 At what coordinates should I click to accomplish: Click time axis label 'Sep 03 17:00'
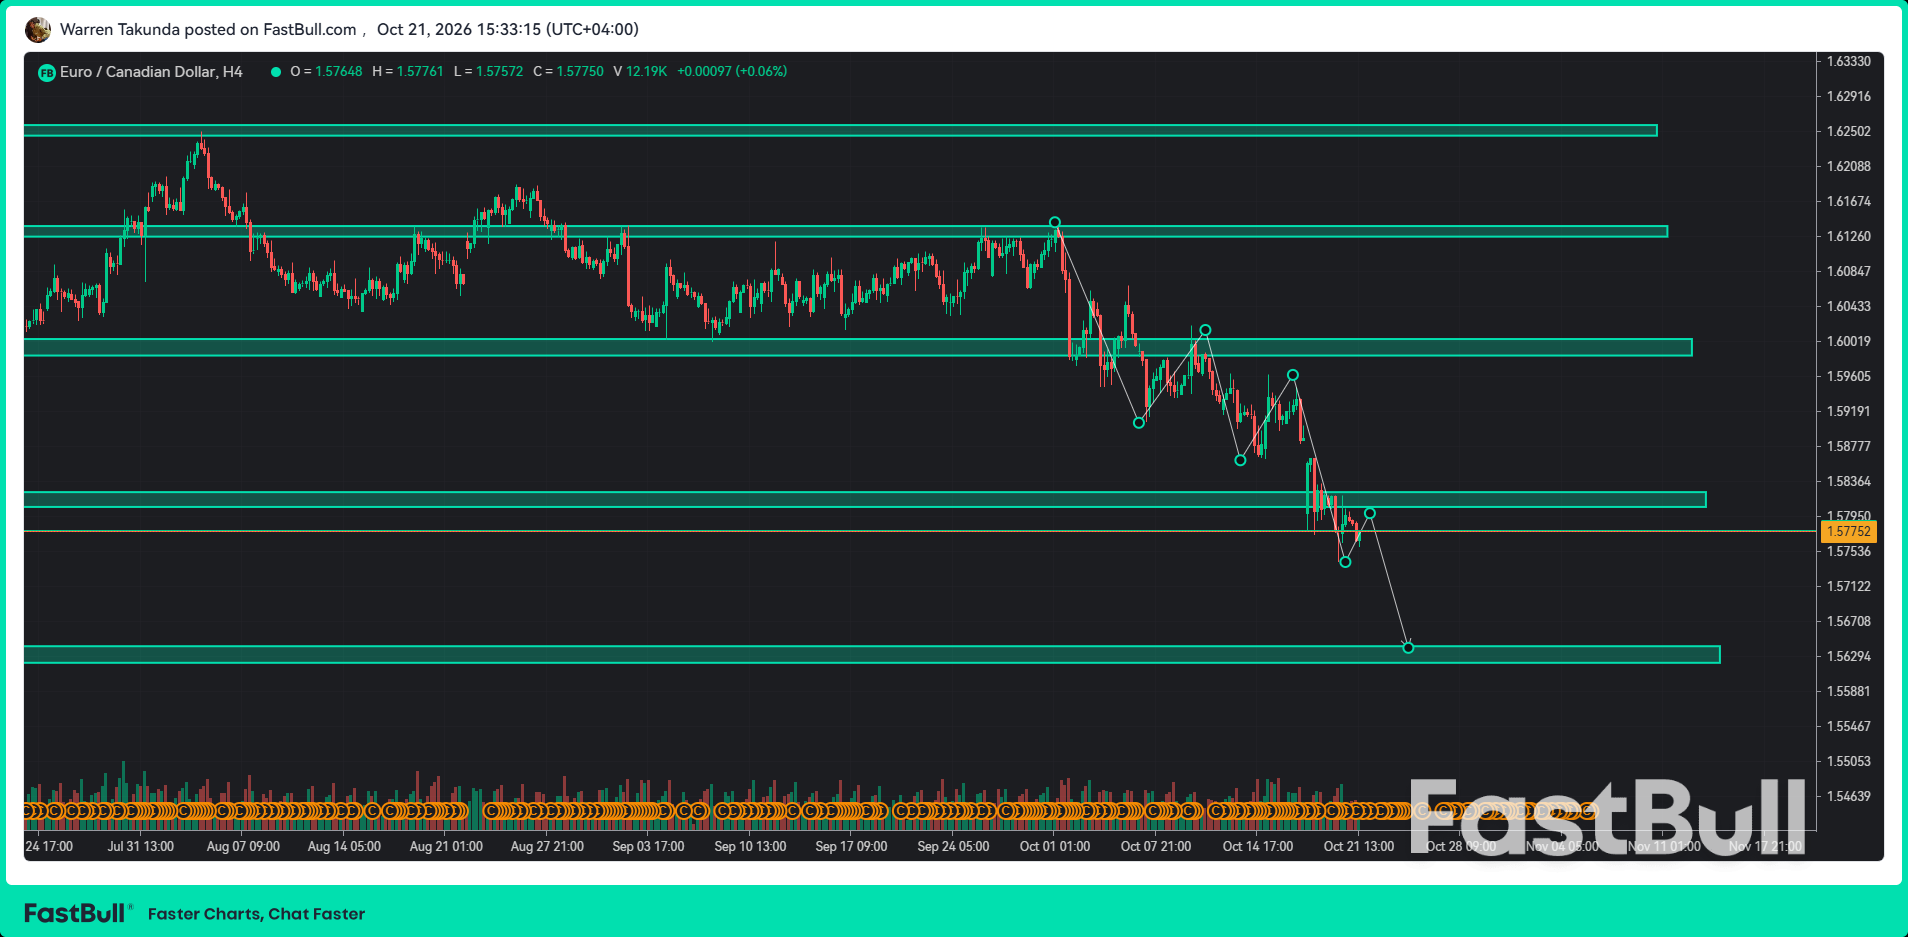pos(648,846)
